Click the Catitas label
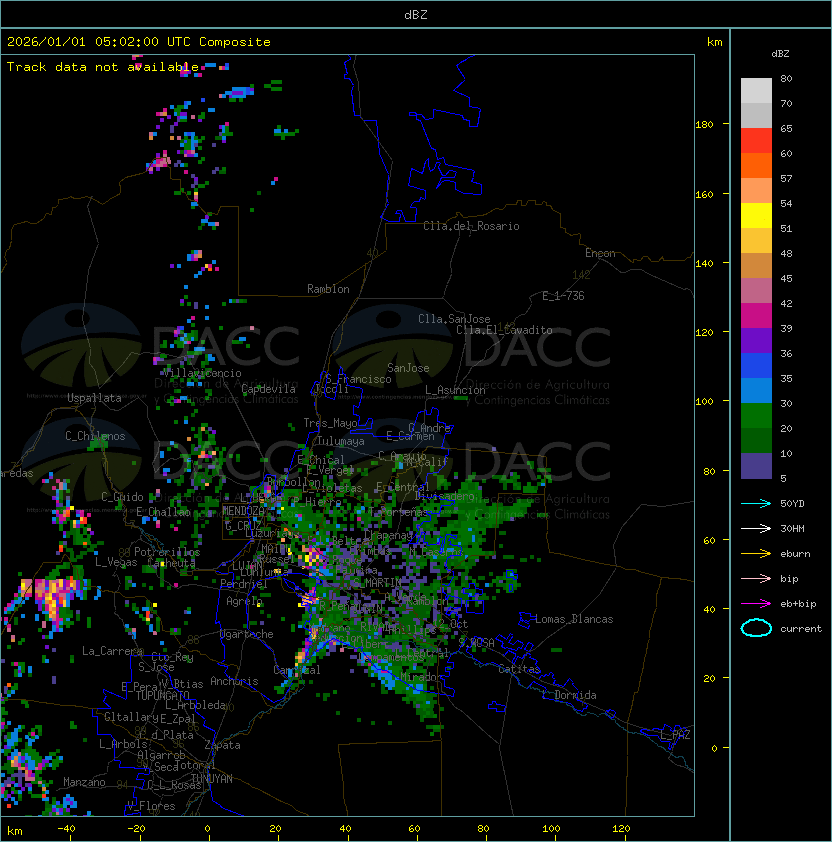Image resolution: width=832 pixels, height=842 pixels. [519, 669]
